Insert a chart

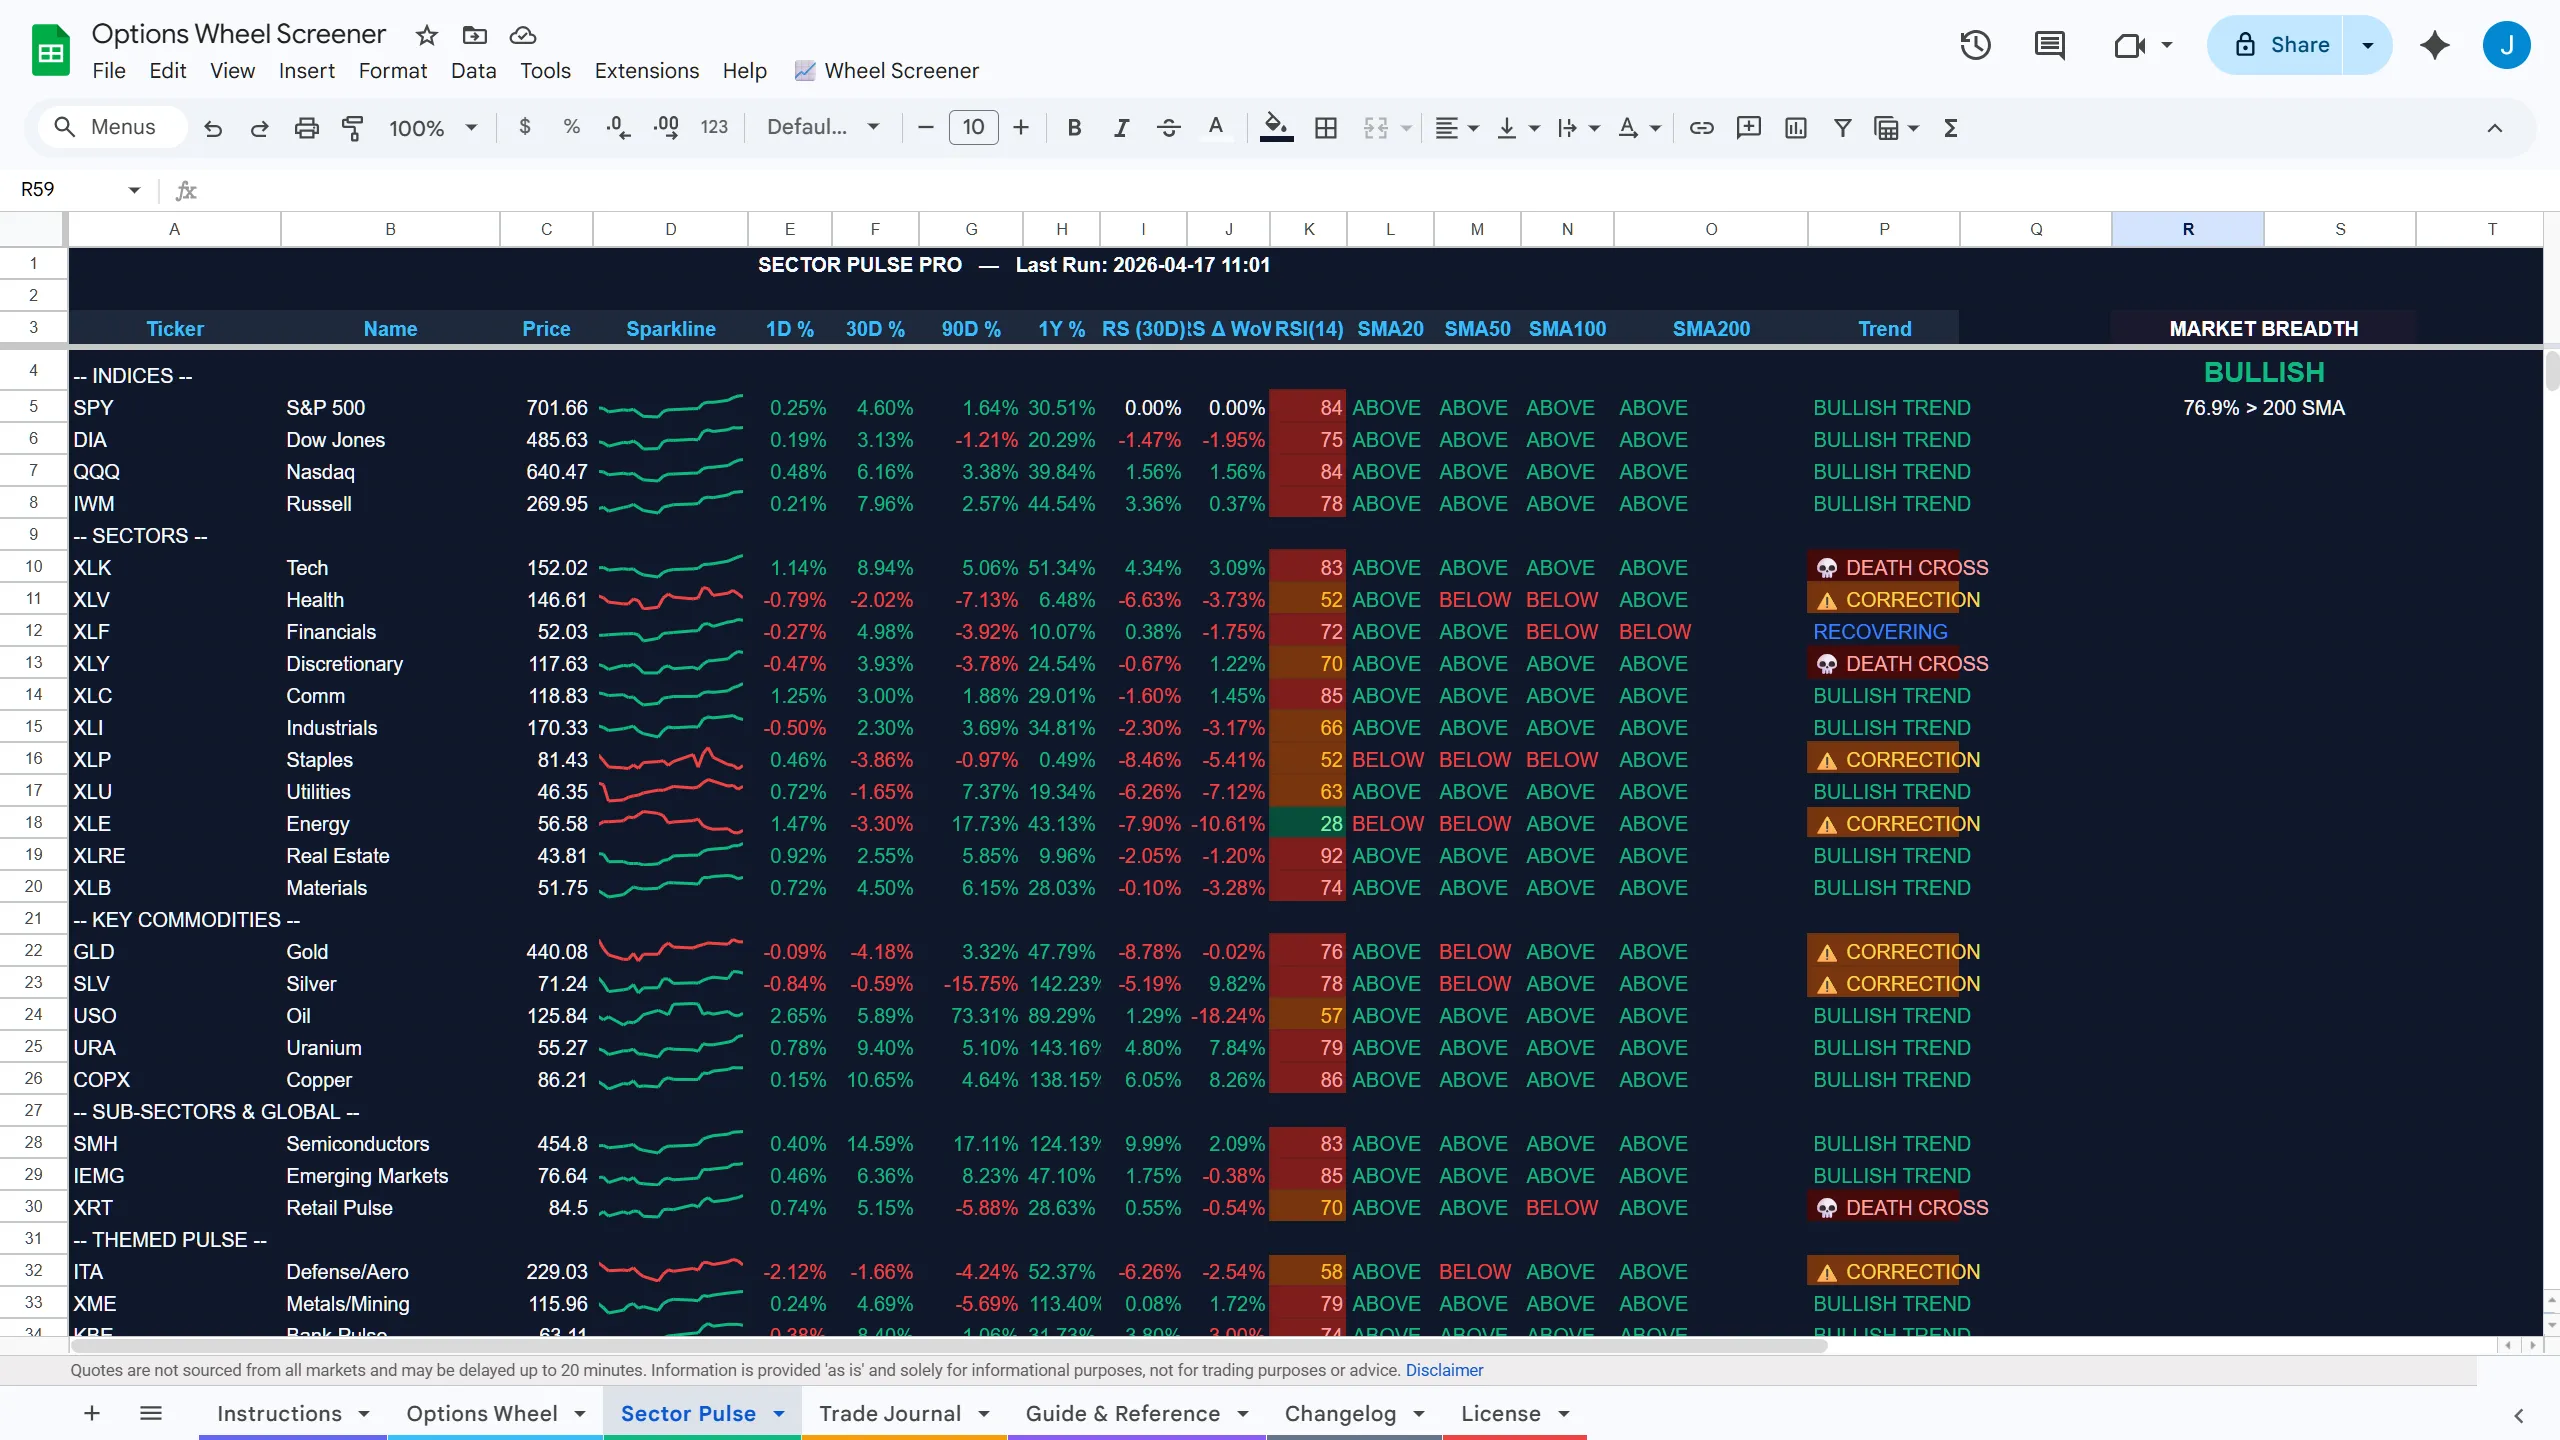pyautogui.click(x=1796, y=128)
